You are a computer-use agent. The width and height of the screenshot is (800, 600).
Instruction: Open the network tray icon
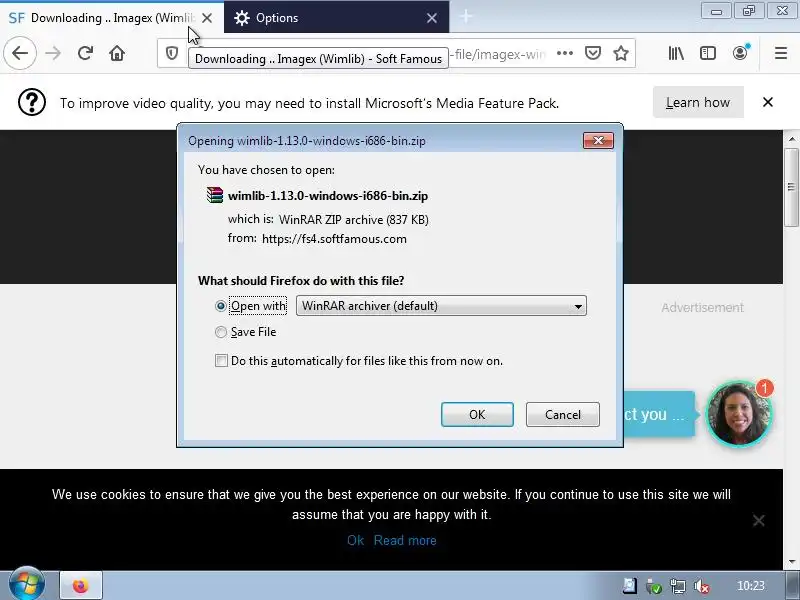[x=678, y=586]
